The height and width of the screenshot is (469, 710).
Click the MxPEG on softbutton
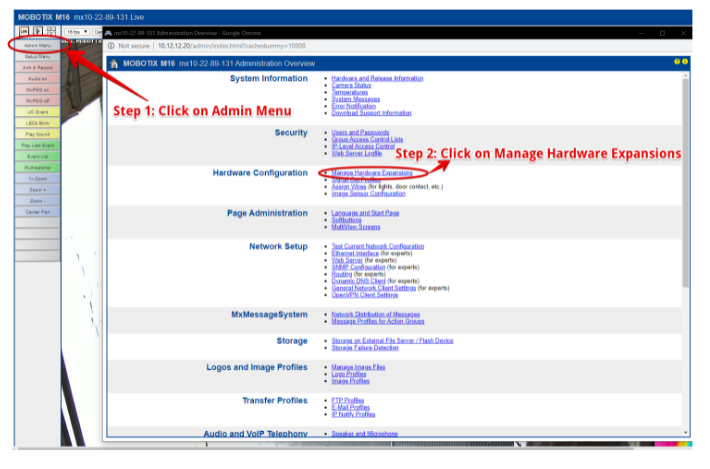pyautogui.click(x=38, y=90)
